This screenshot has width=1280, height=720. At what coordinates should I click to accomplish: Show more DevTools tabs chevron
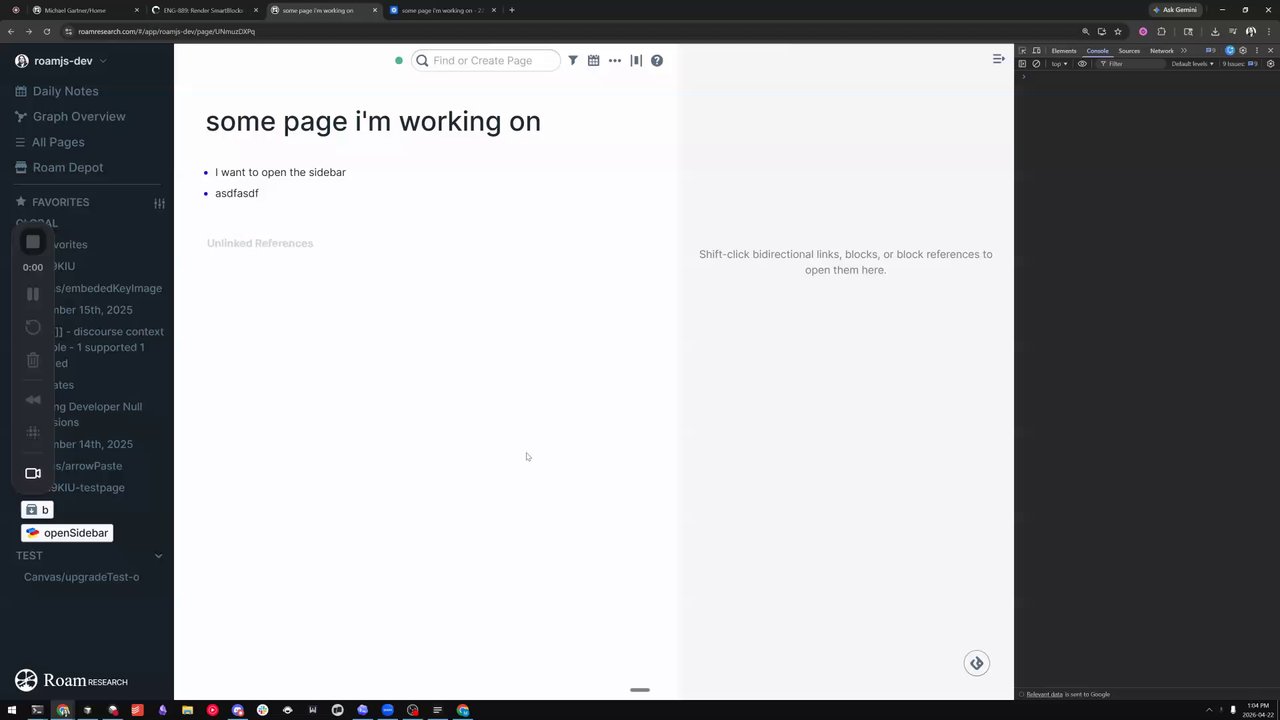[1184, 51]
